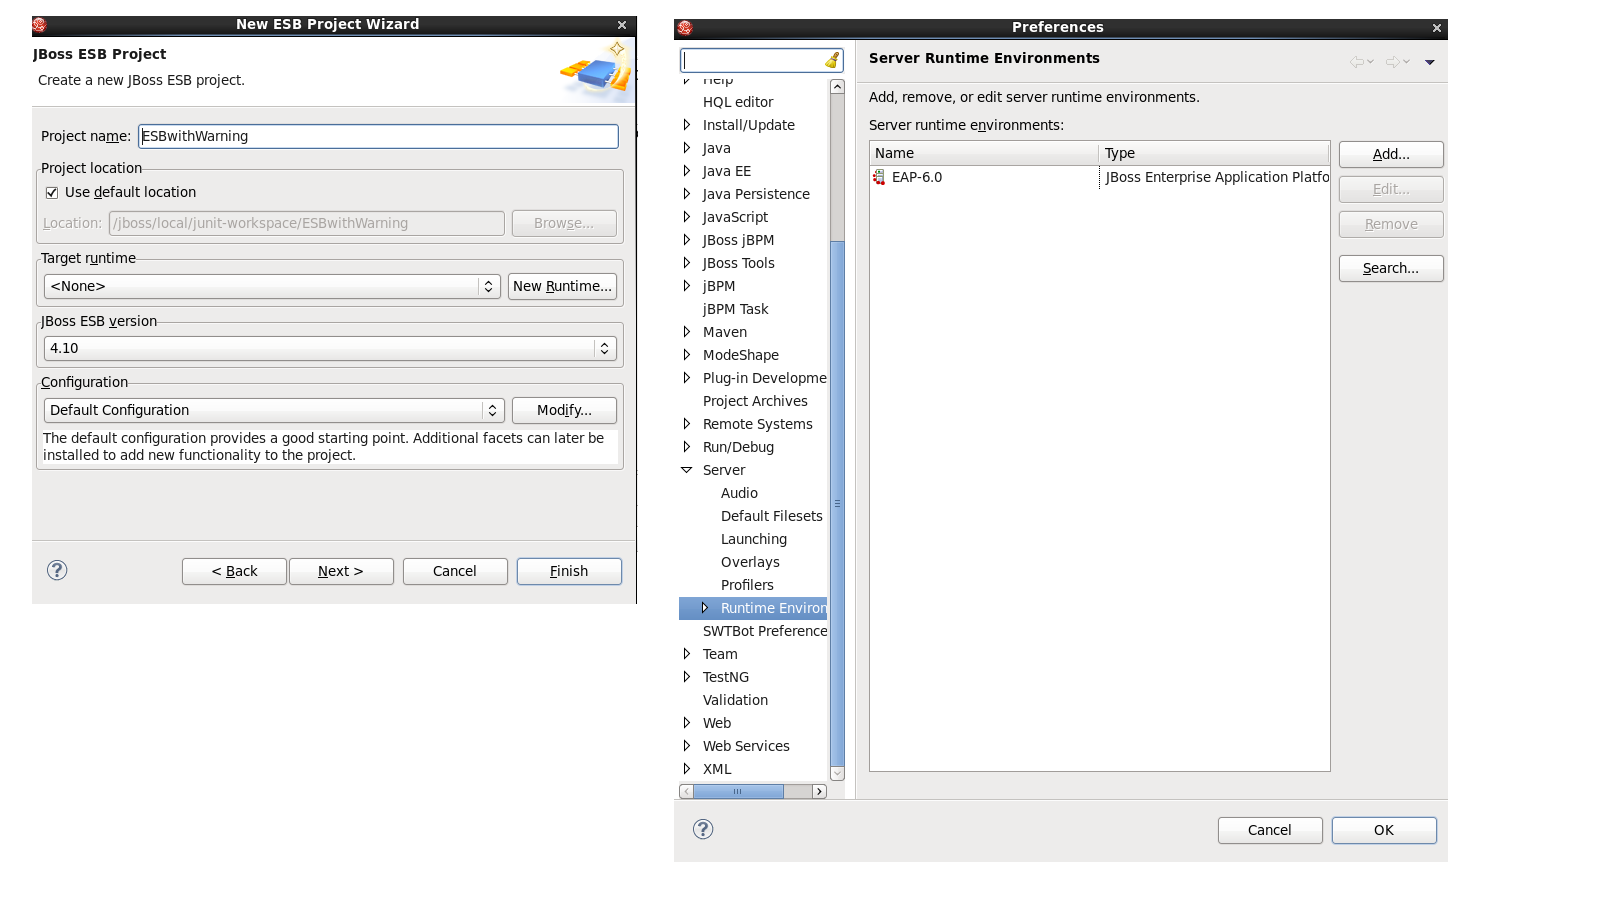Select the JBoss jBPM preferences item
This screenshot has height=900, width=1600.
[x=738, y=240]
